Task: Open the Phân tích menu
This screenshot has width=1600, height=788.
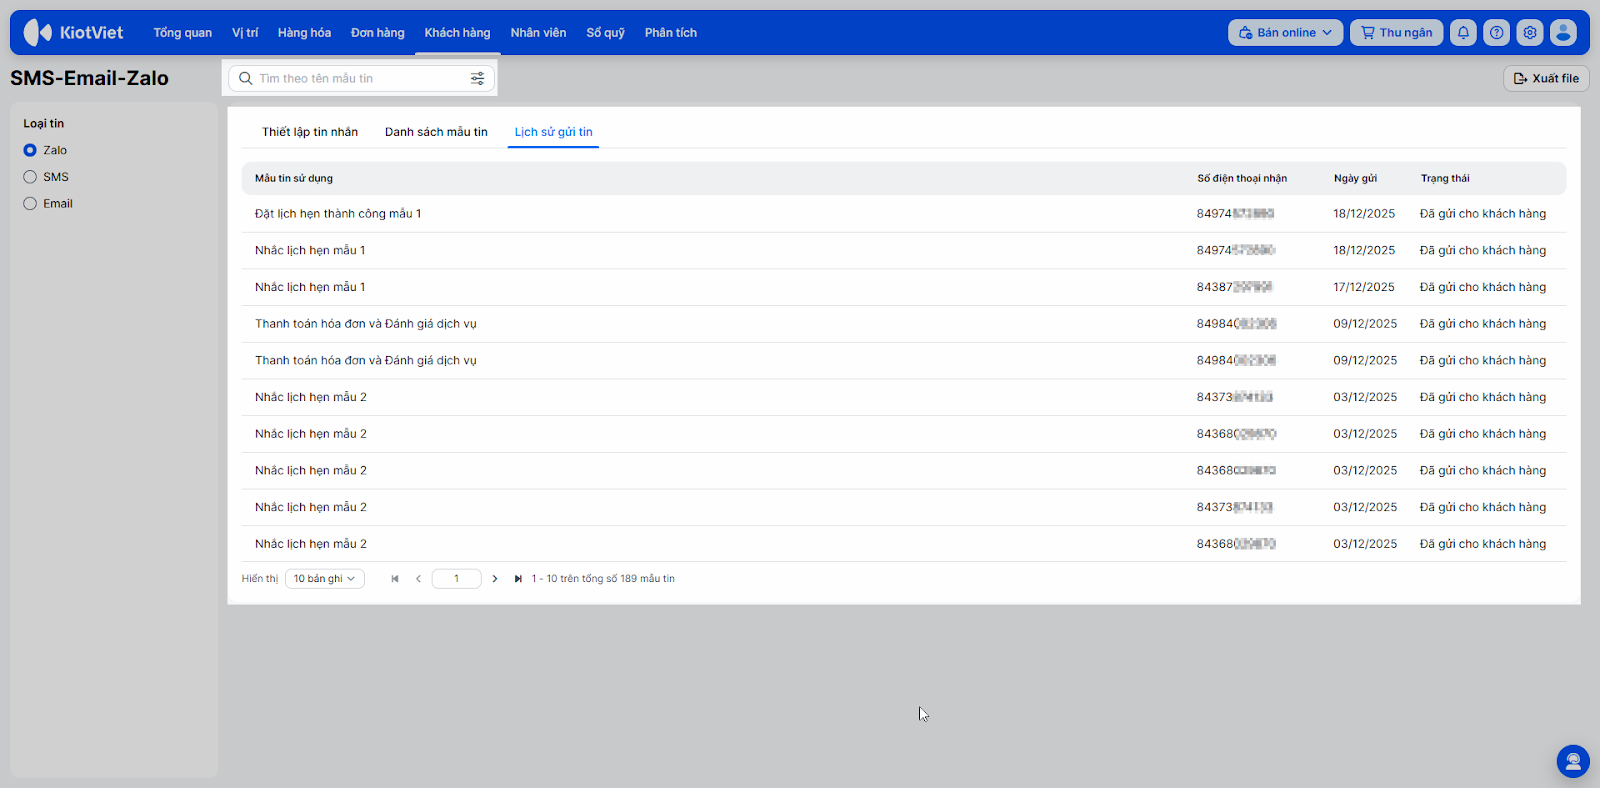Action: [671, 33]
